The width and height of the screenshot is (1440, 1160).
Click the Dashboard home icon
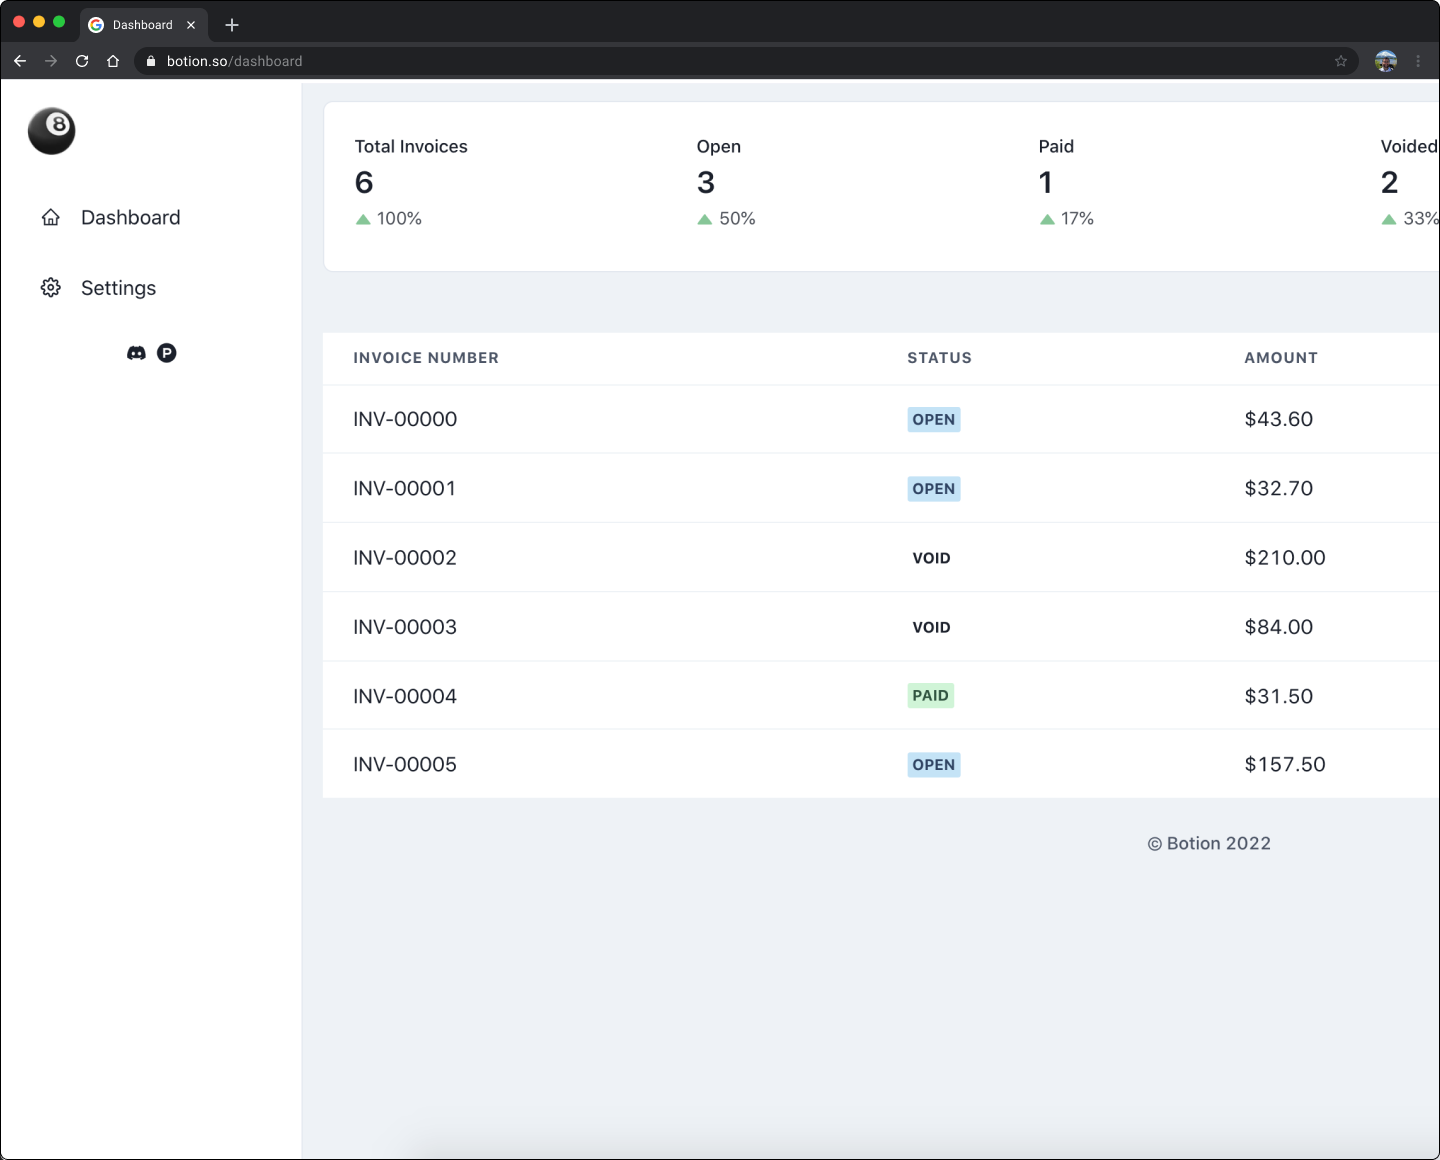(51, 218)
